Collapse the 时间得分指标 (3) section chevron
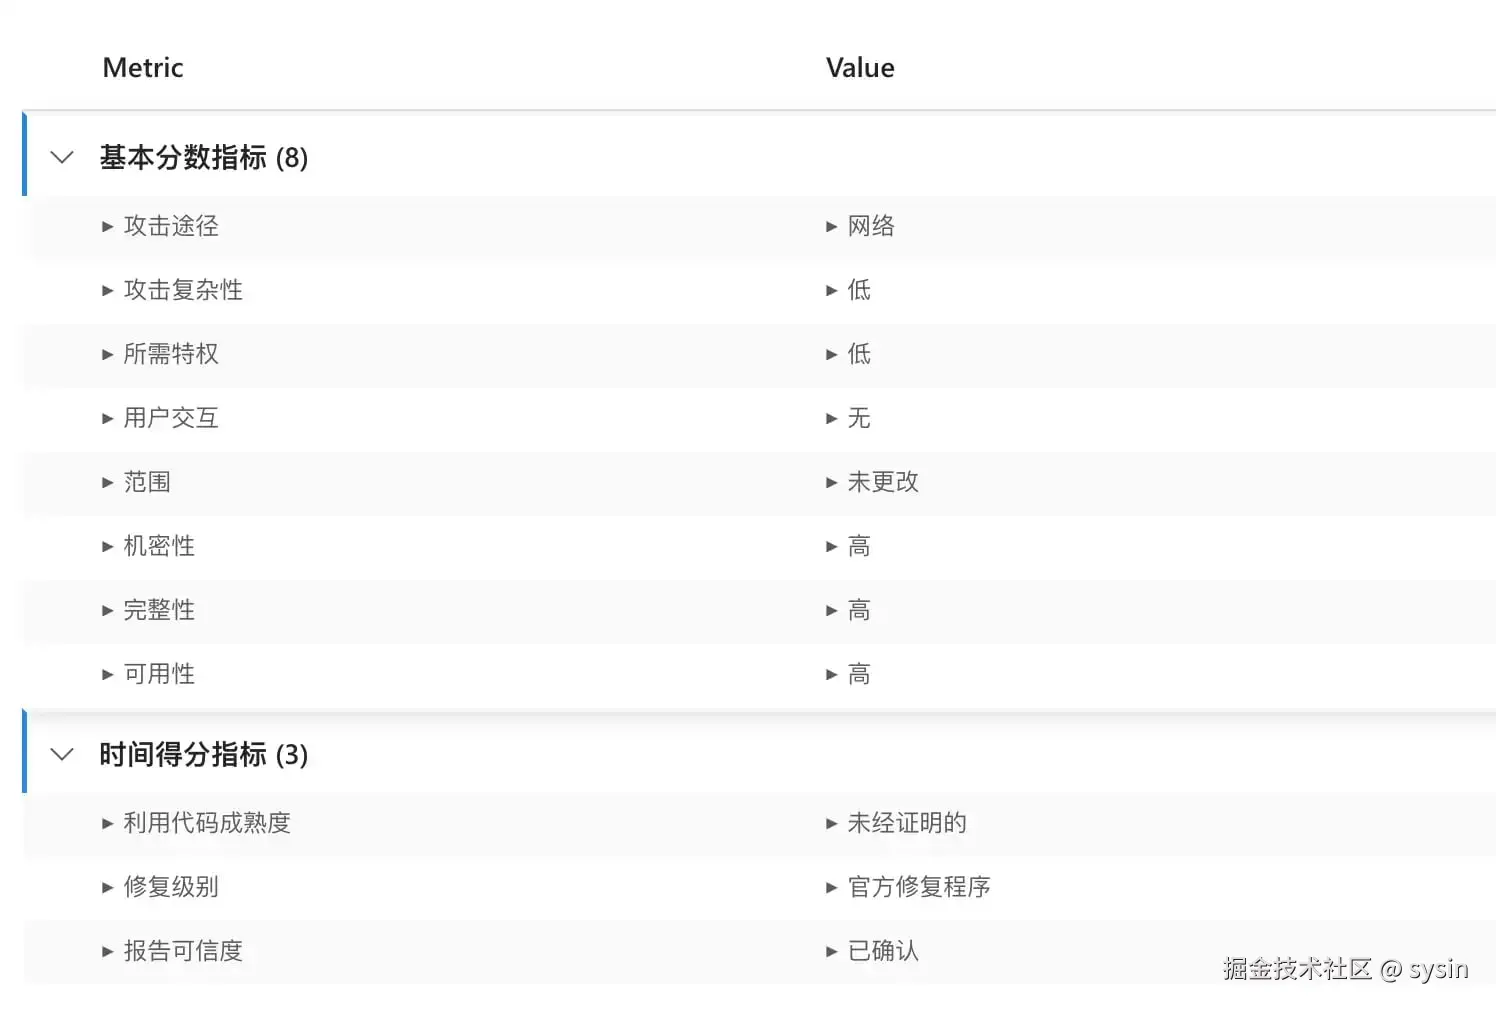The height and width of the screenshot is (1010, 1496). [62, 755]
